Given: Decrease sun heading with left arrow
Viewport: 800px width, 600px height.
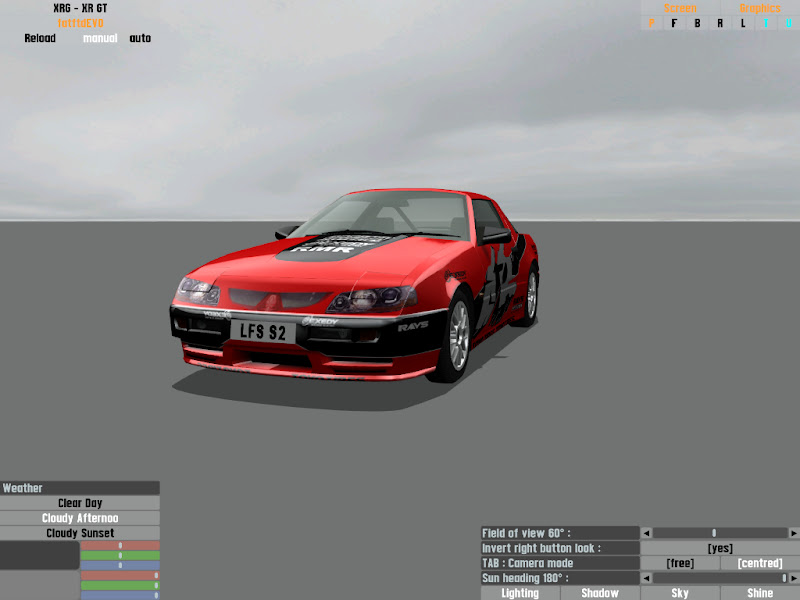Looking at the screenshot, I should pyautogui.click(x=646, y=578).
